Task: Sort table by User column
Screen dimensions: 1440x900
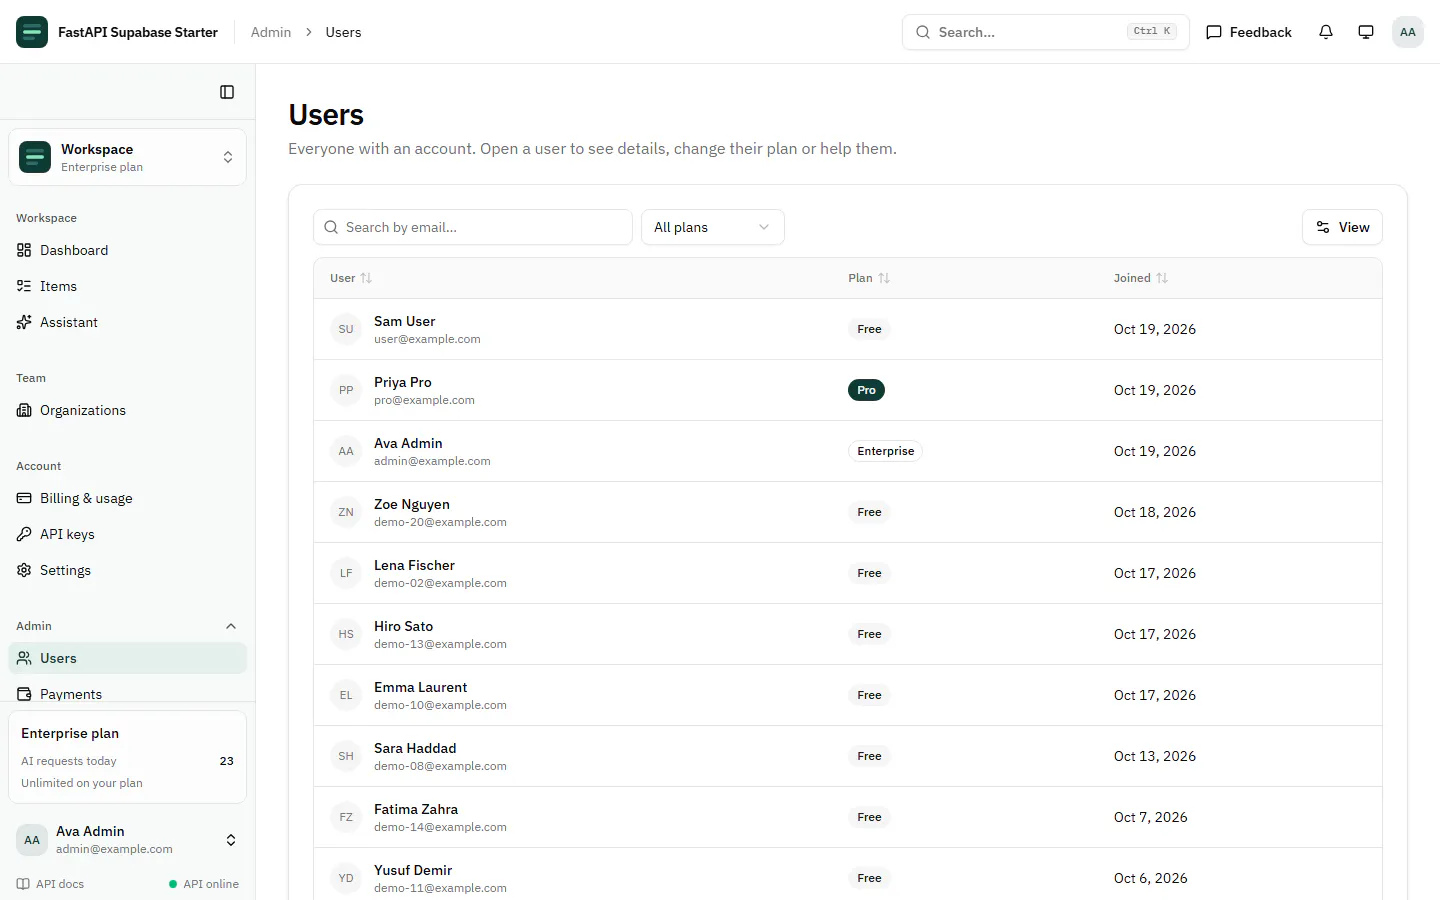Action: point(351,278)
